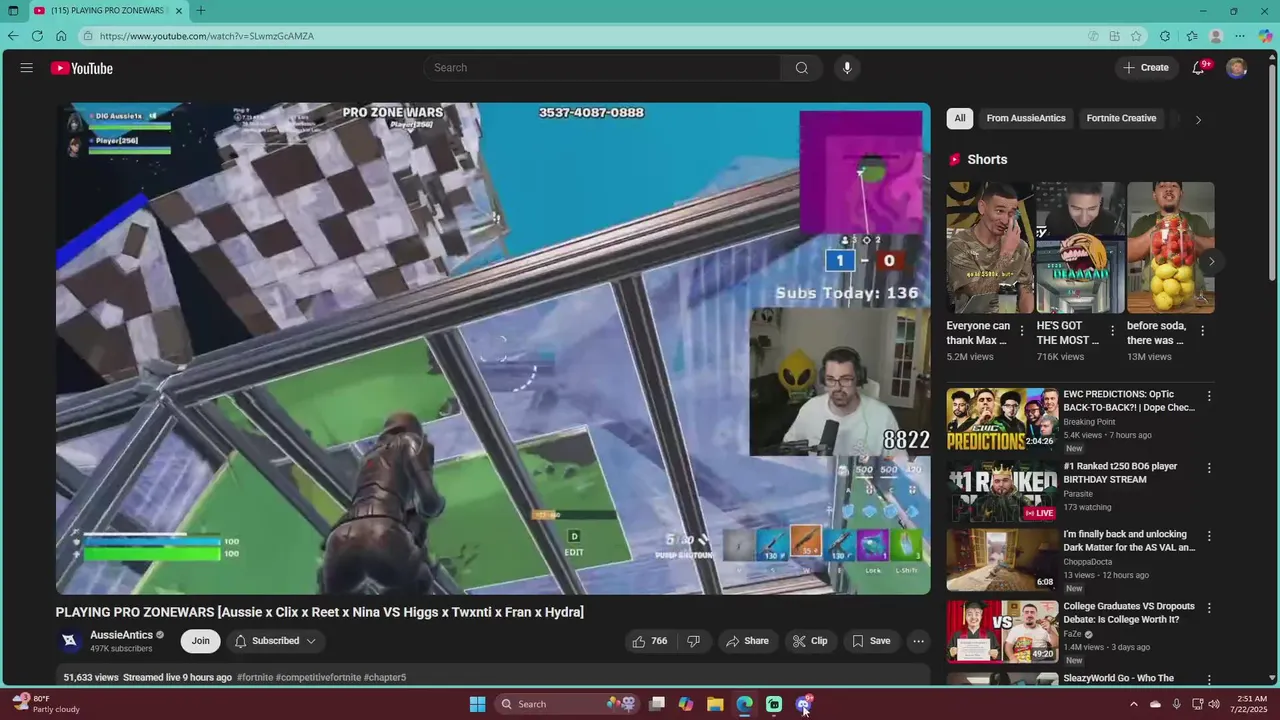Open a new browser tab
This screenshot has width=1280, height=720.
coord(201,10)
